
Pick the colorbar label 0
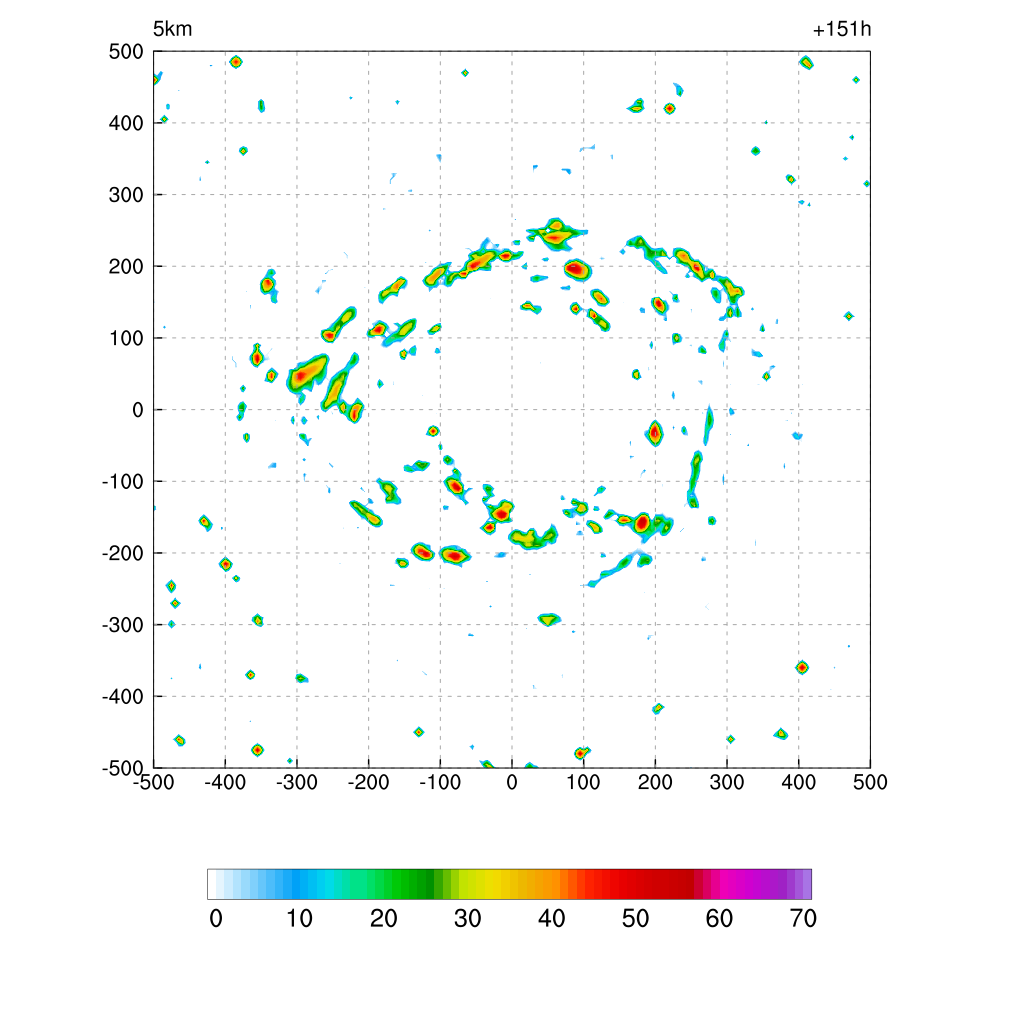point(216,919)
